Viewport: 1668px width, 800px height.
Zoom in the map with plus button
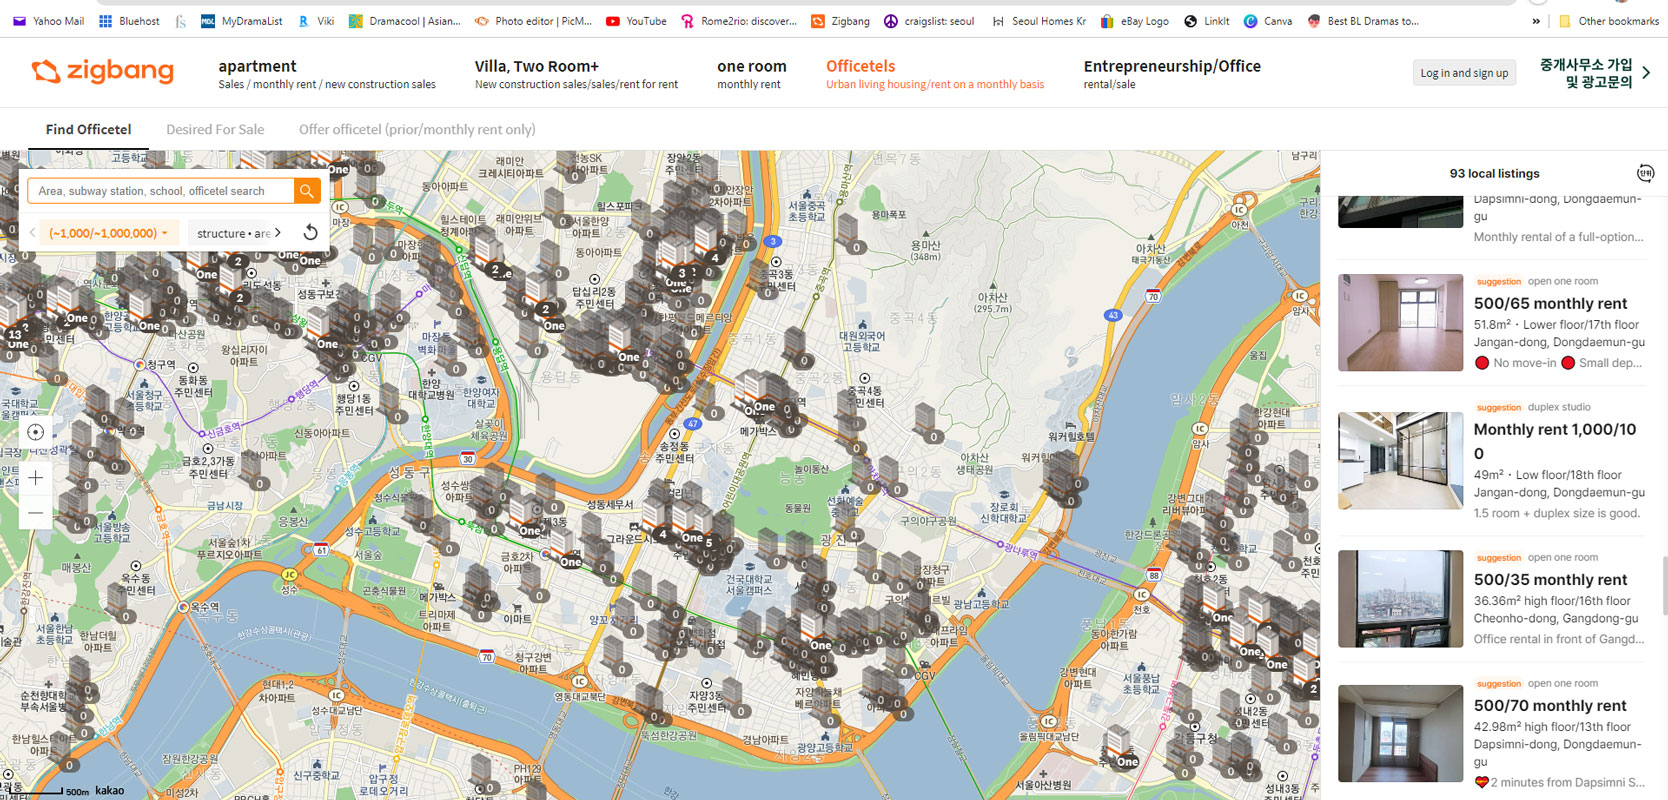point(35,478)
